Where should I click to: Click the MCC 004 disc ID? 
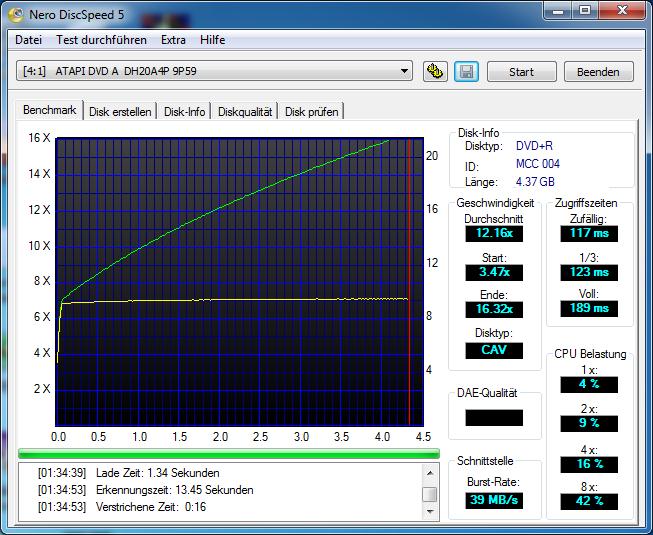coord(538,164)
